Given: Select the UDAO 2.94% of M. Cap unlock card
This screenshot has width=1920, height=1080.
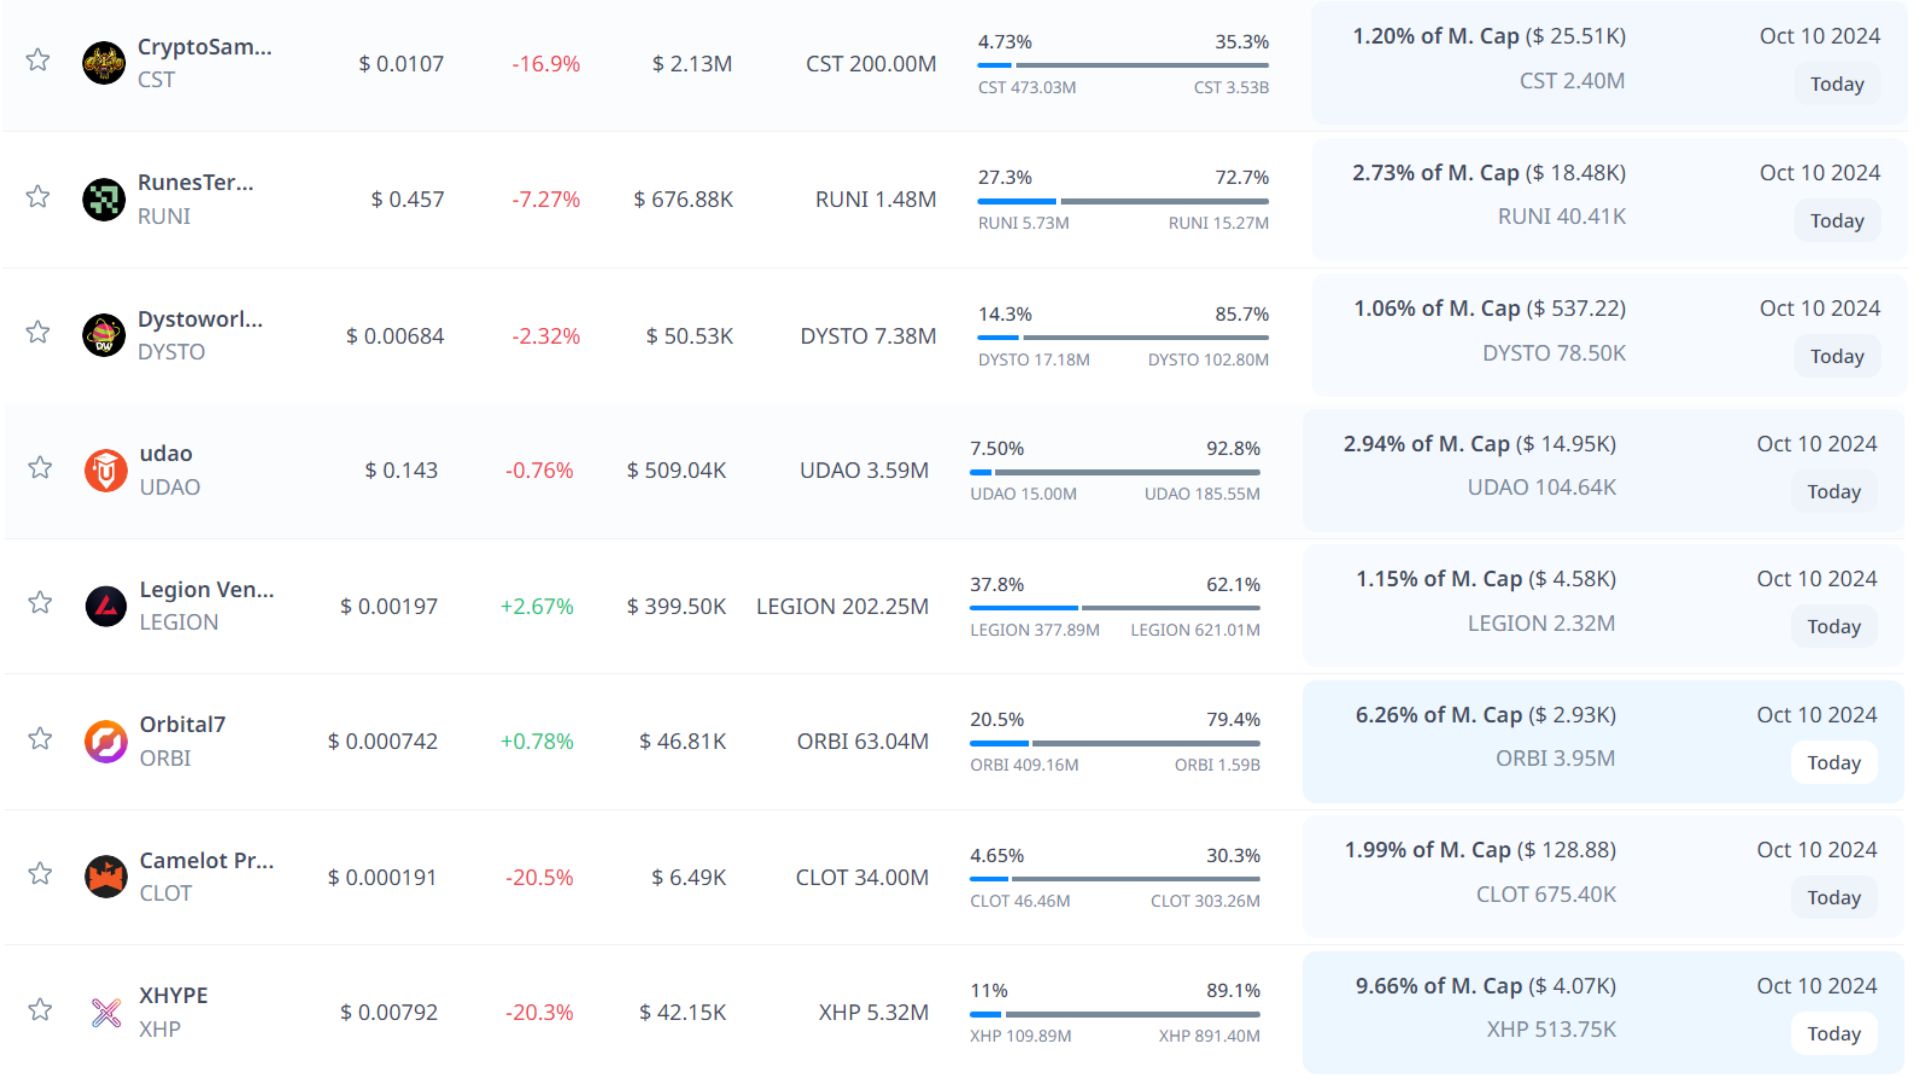Looking at the screenshot, I should (1603, 468).
